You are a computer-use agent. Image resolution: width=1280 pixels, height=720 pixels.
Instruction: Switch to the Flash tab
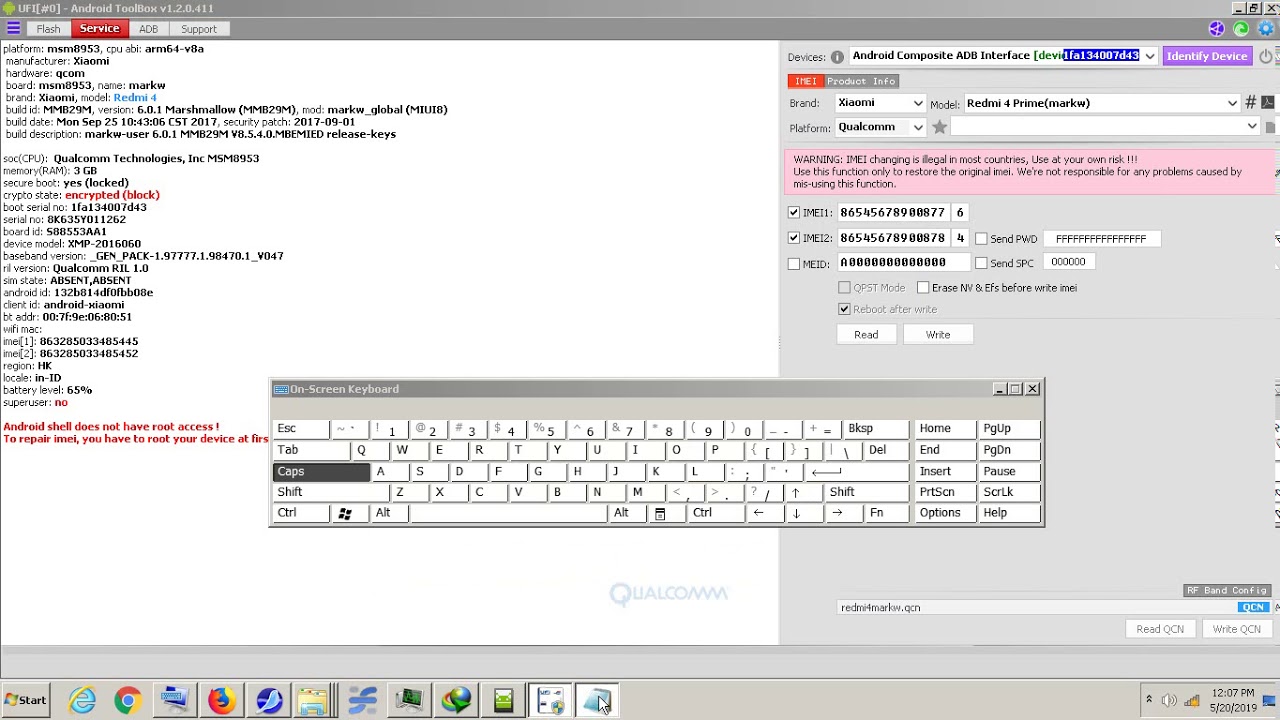[48, 29]
